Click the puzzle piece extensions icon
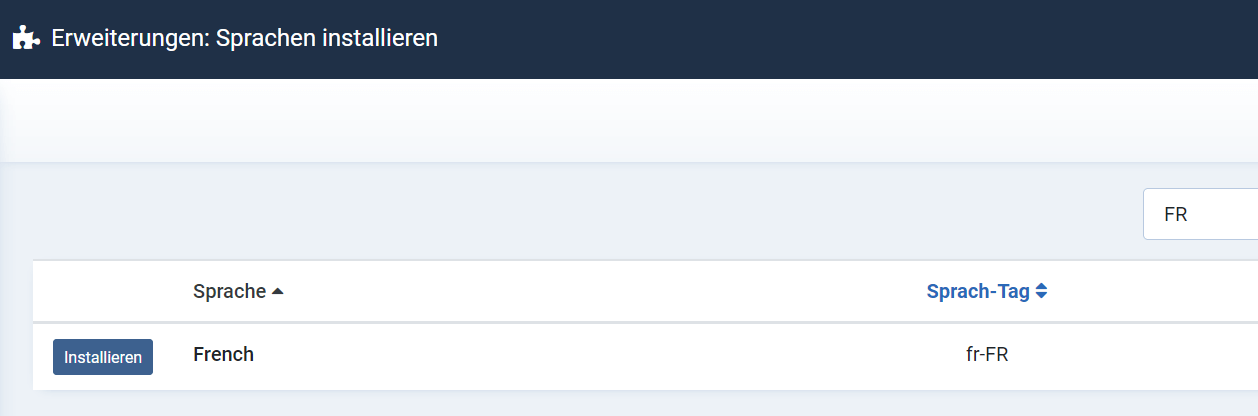1258x416 pixels. pos(26,39)
